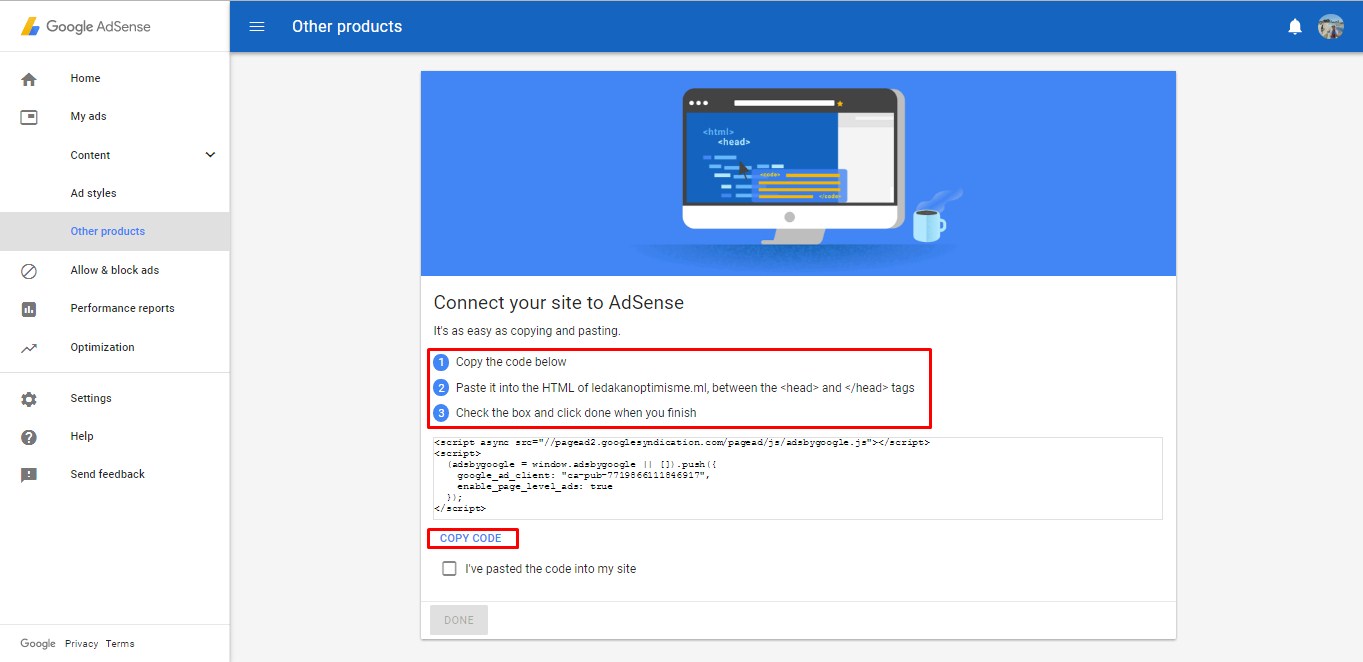Click the "Other products" page title
The height and width of the screenshot is (662, 1363).
tap(347, 27)
